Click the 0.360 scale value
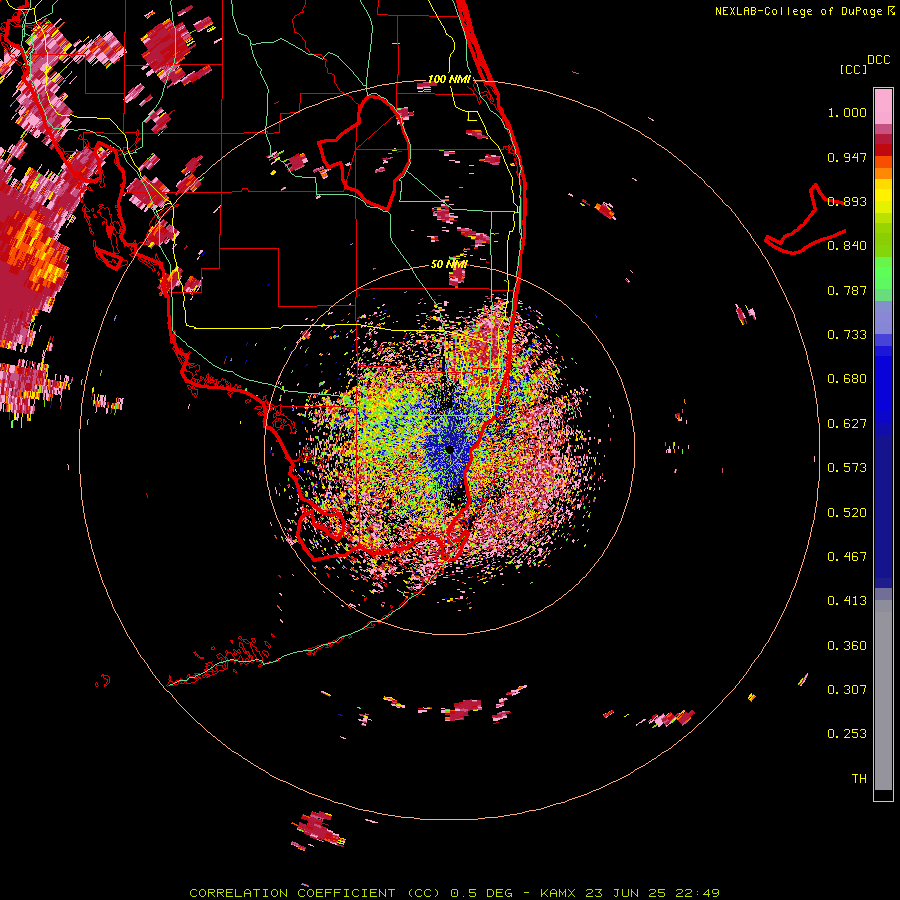 coord(847,646)
